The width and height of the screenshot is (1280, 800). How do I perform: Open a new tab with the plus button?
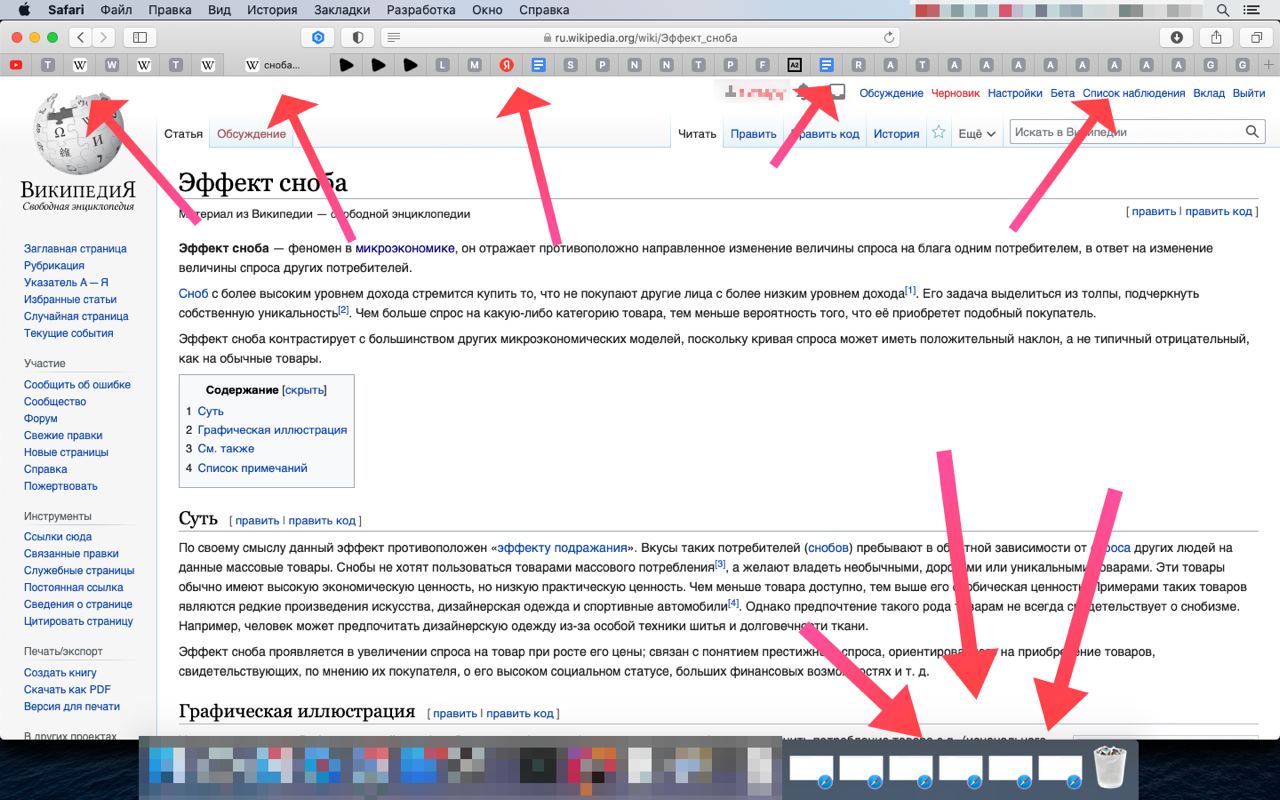[x=1269, y=65]
